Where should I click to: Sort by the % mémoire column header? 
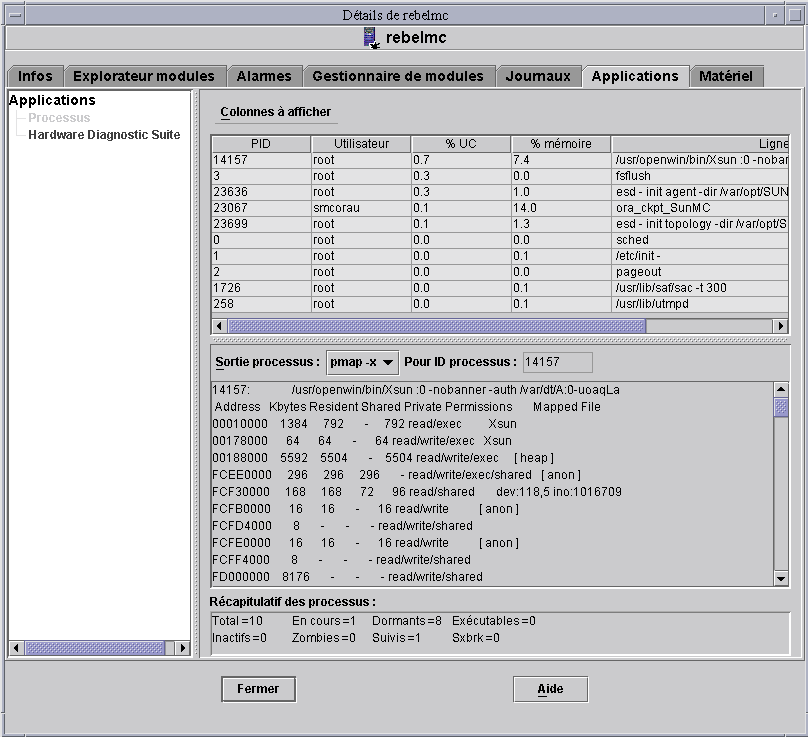point(561,144)
